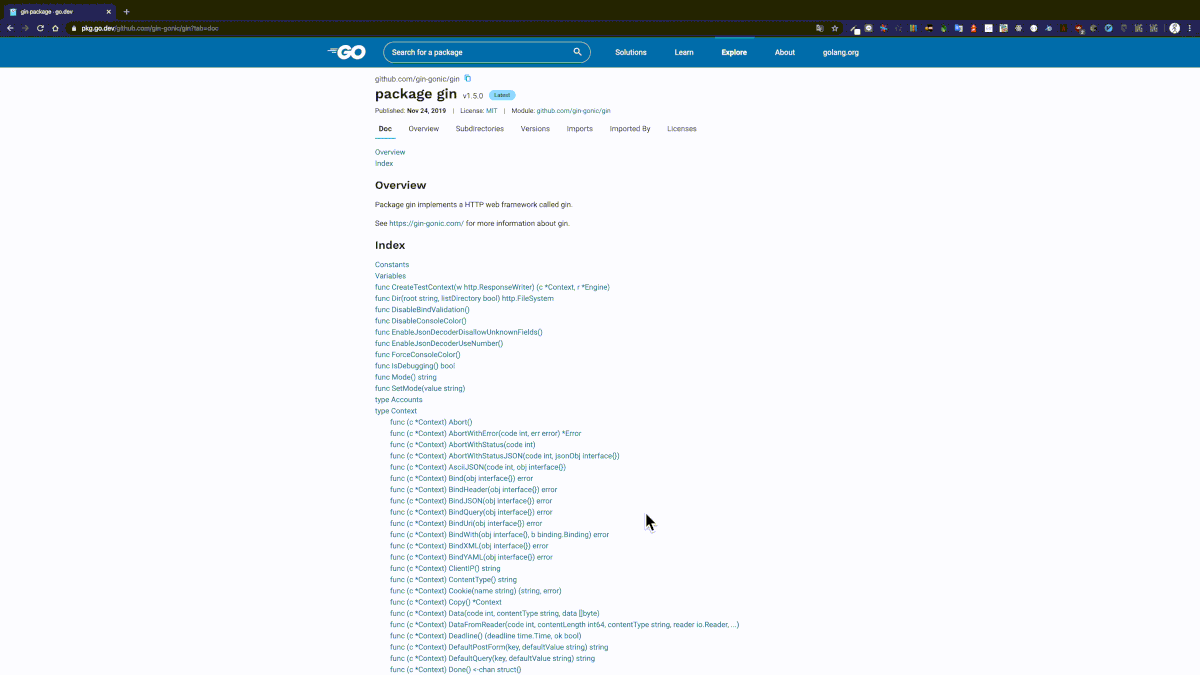The width and height of the screenshot is (1200, 675).
Task: Open func DisableConsoleColor()
Action: [421, 321]
